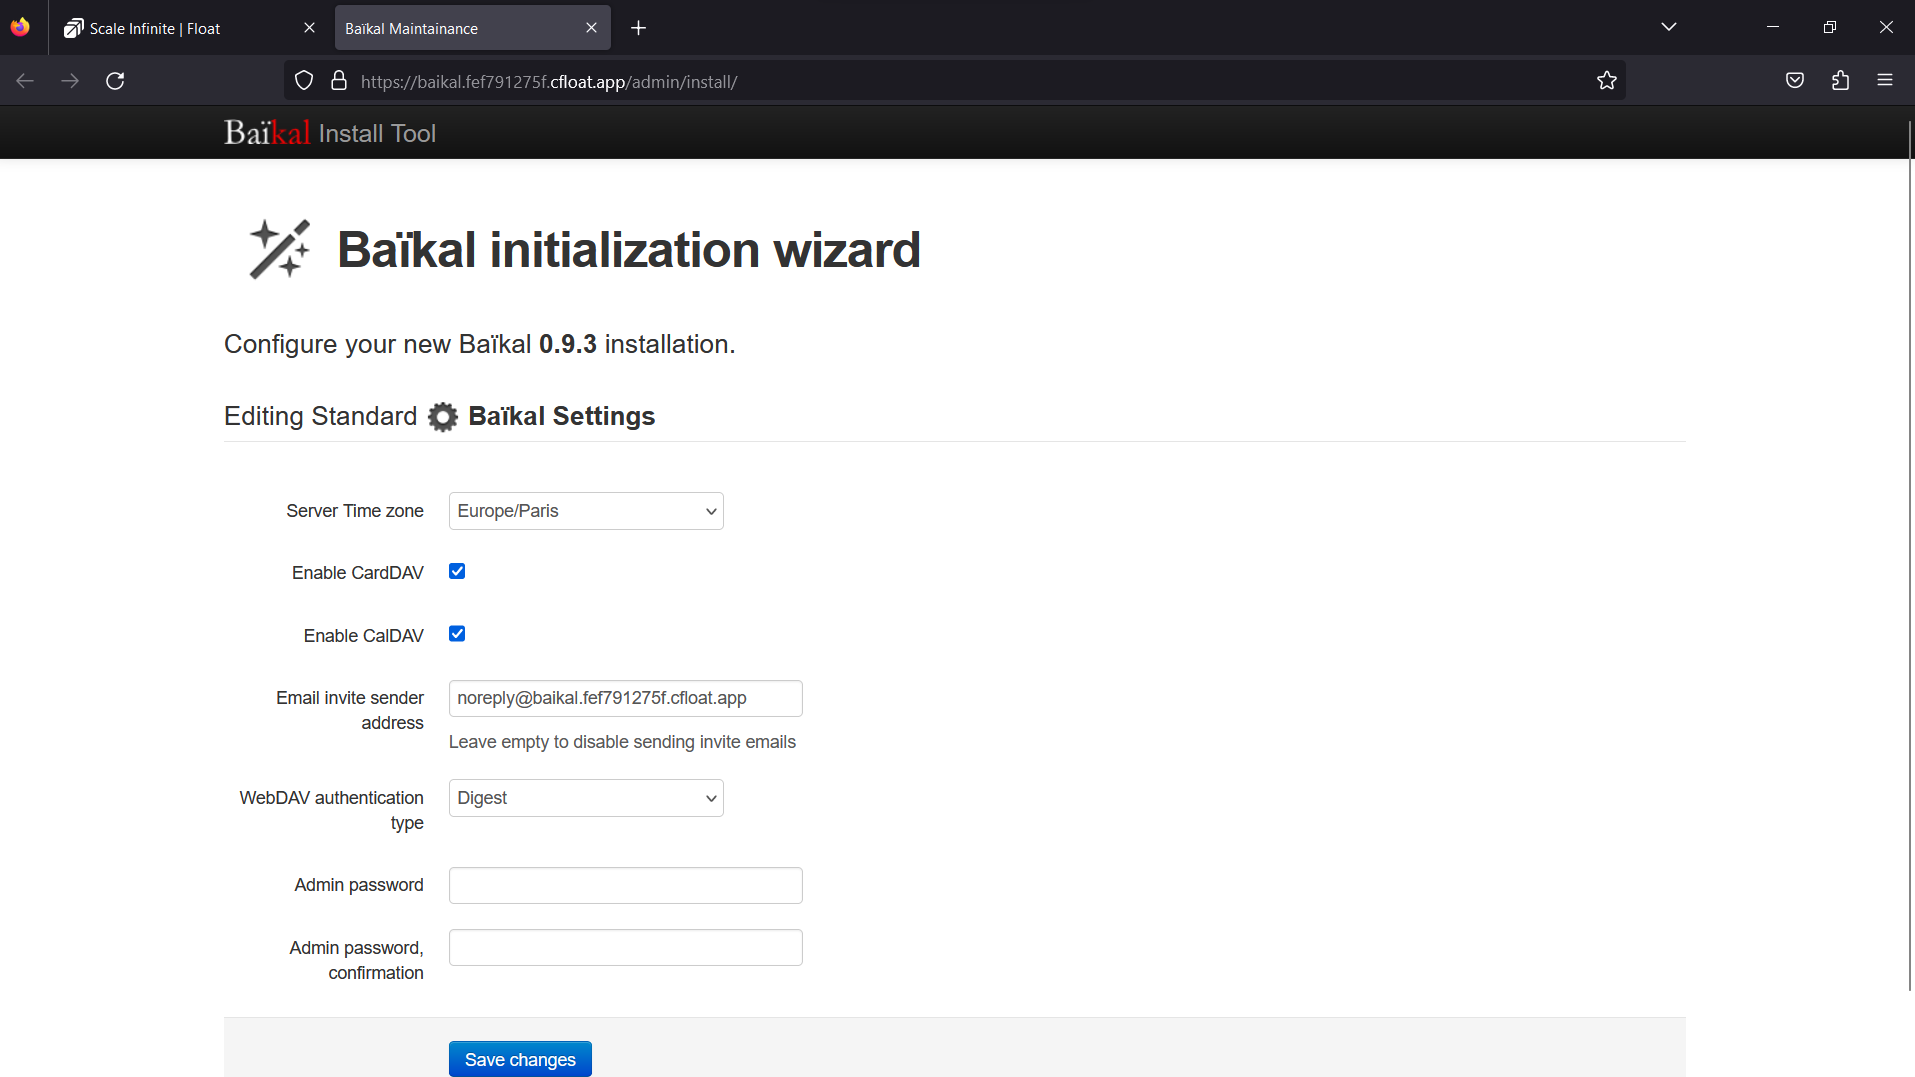Click the URL address bar
This screenshot has width=1915, height=1077.
coord(955,81)
